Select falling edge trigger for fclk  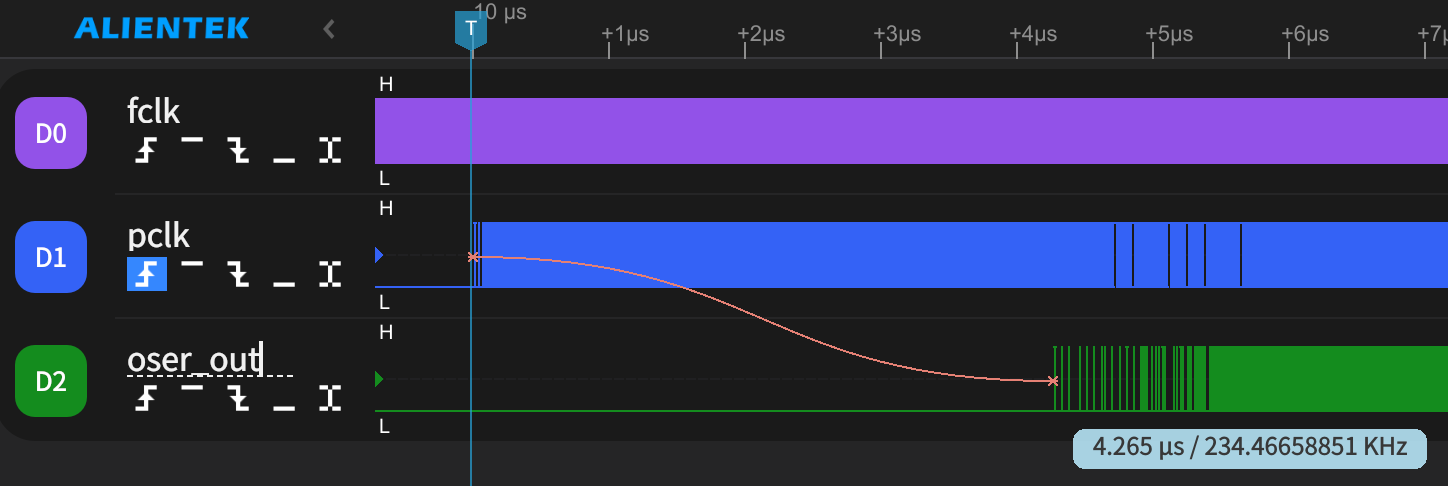(x=238, y=150)
